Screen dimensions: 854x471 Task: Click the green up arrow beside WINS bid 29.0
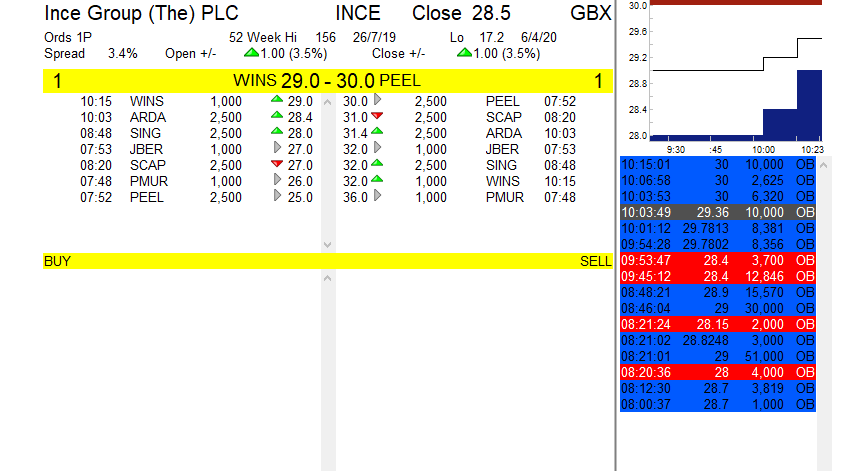[x=277, y=100]
